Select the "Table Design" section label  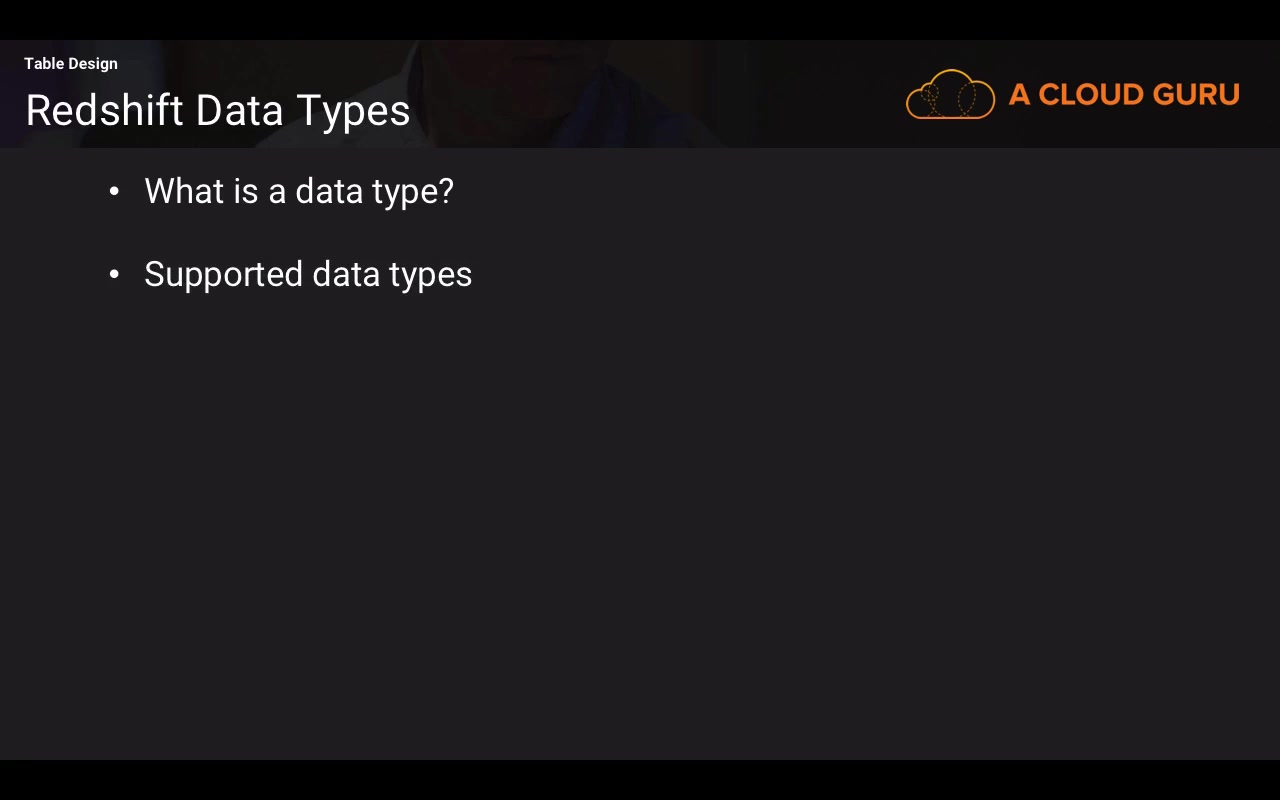(x=71, y=64)
